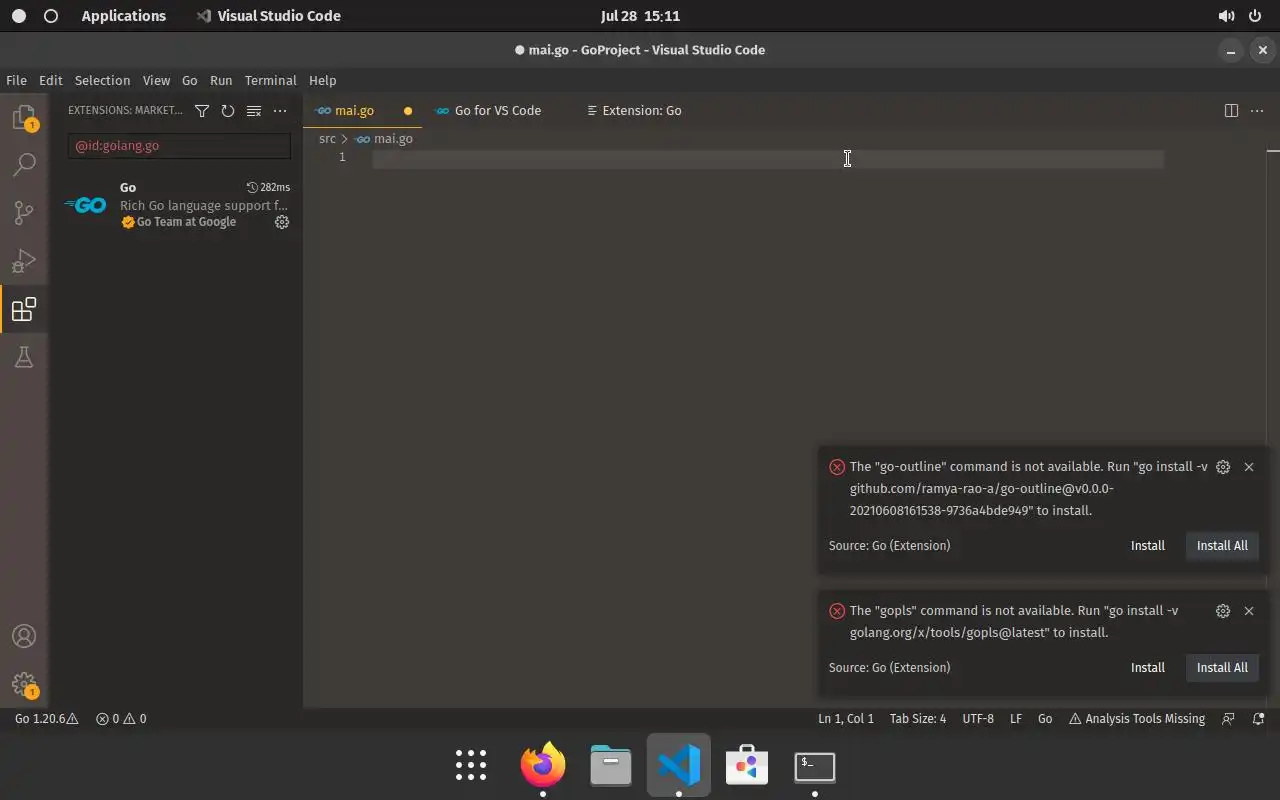Open the Manage gear in the activity bar
This screenshot has height=800, width=1280.
point(24,685)
